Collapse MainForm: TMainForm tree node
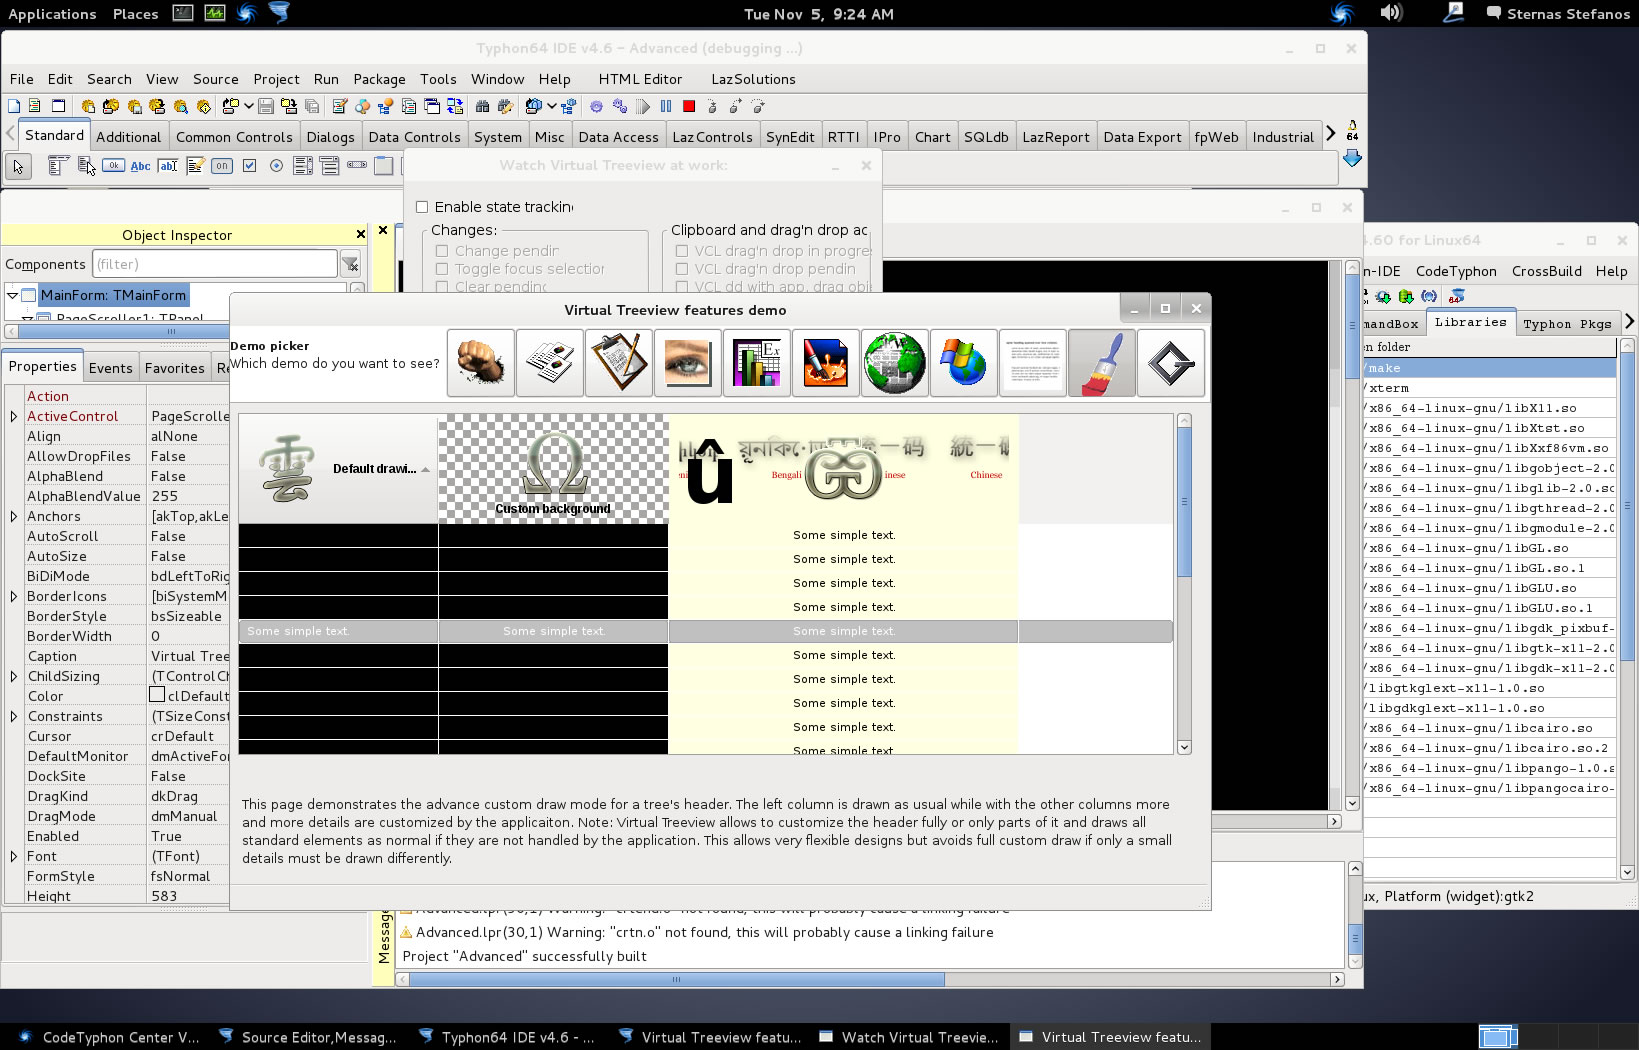 [x=12, y=295]
